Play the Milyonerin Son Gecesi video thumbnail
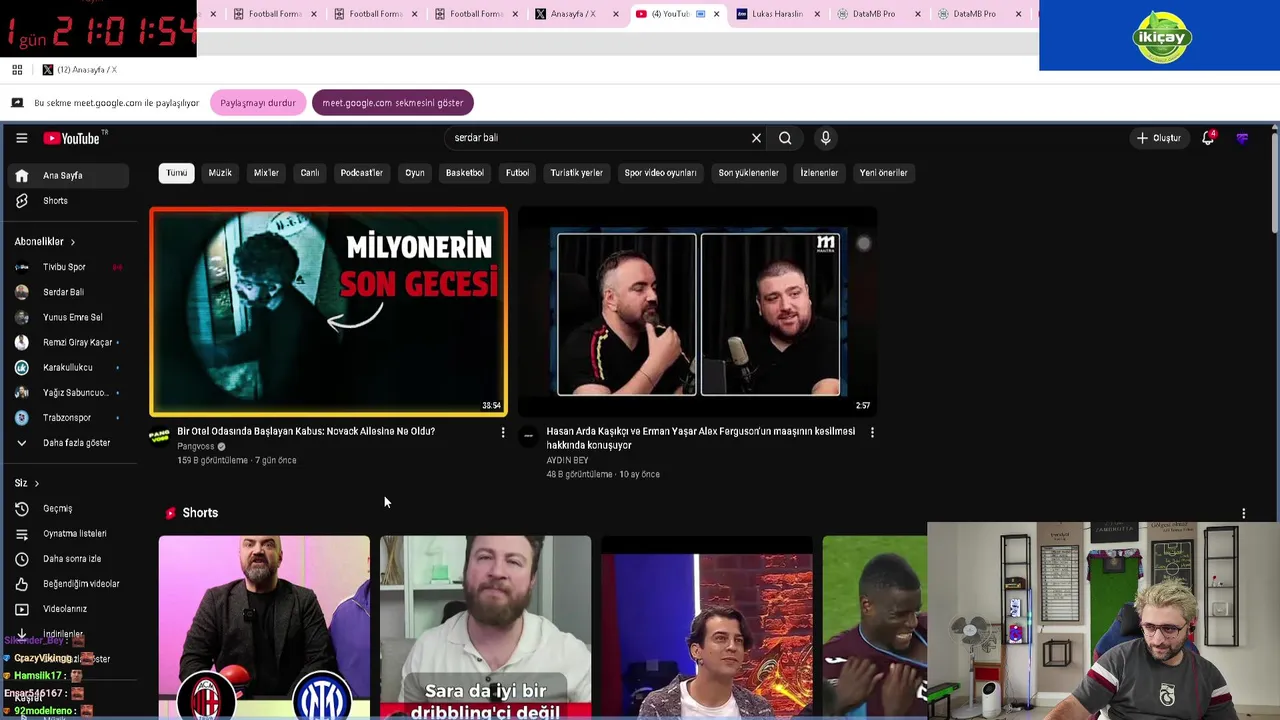Screen dimensions: 1280x720 click(x=328, y=311)
